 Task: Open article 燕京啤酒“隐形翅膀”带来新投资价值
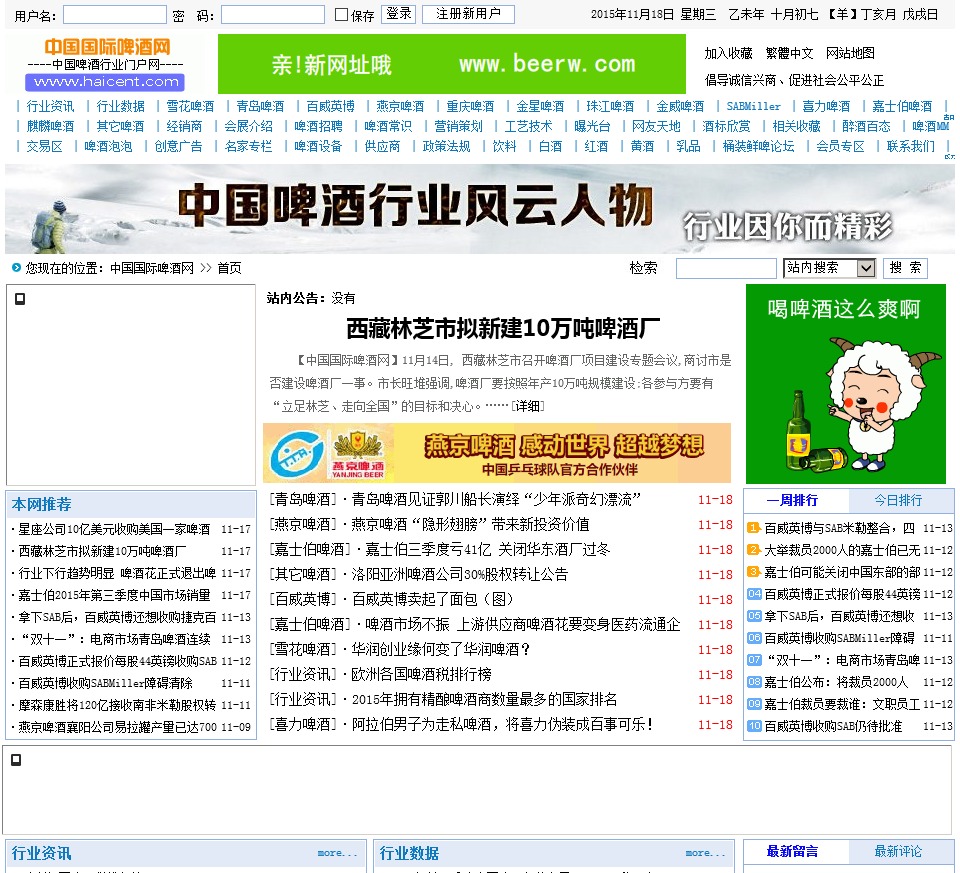(x=470, y=525)
